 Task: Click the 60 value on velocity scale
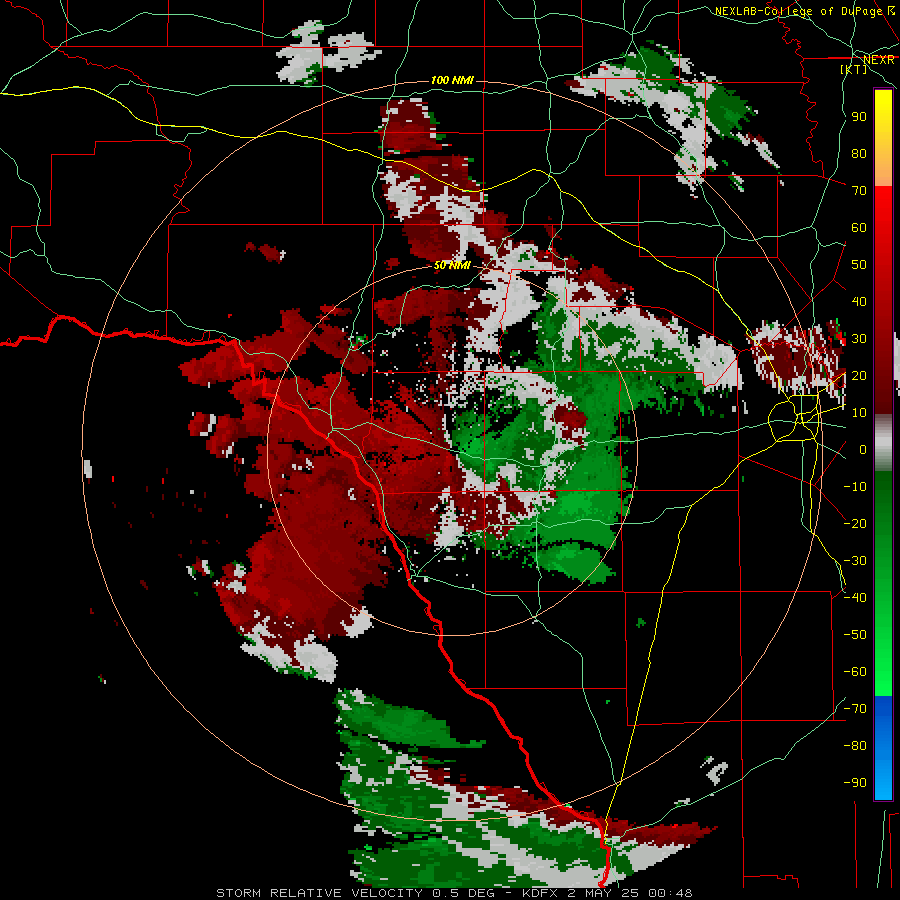859,227
